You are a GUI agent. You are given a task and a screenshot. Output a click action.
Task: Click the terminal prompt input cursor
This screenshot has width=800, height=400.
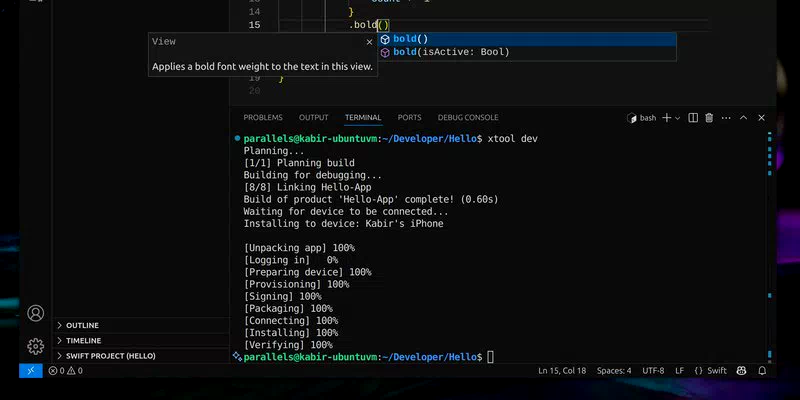click(x=490, y=357)
